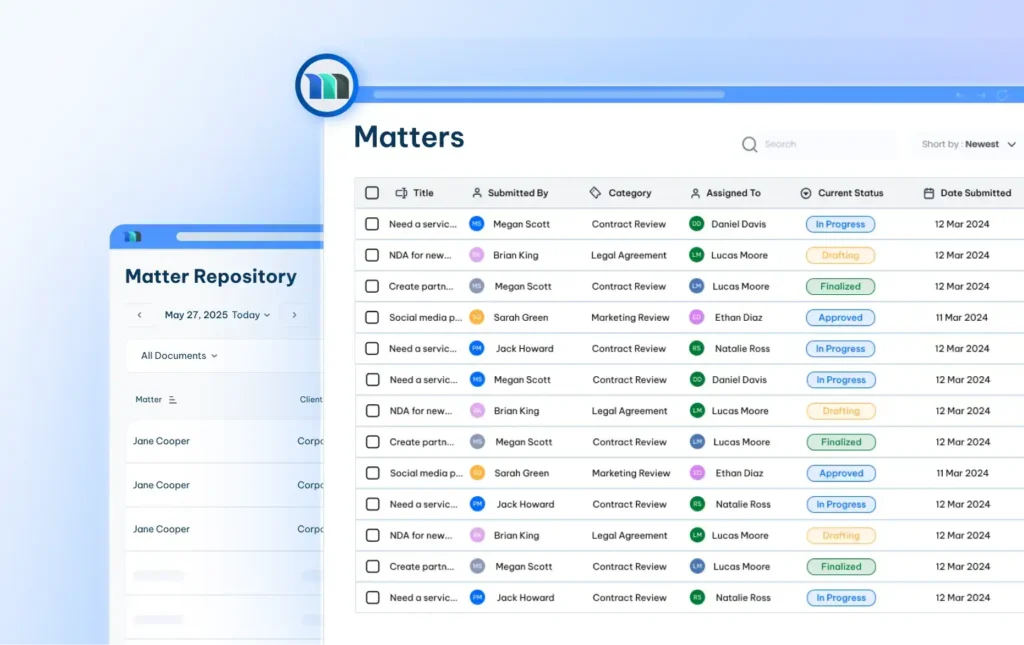This screenshot has width=1024, height=645.
Task: Click the search magnifier icon
Action: click(749, 144)
